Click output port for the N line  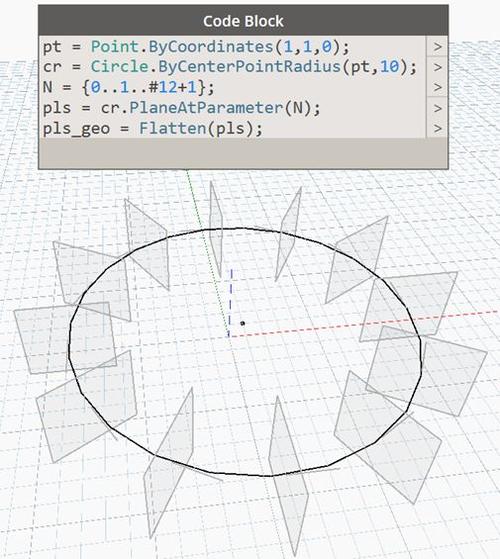[437, 87]
